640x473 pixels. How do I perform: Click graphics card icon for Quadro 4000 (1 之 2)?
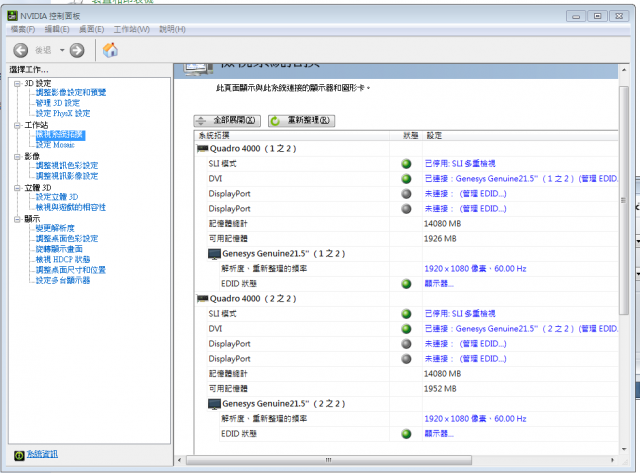coord(202,149)
